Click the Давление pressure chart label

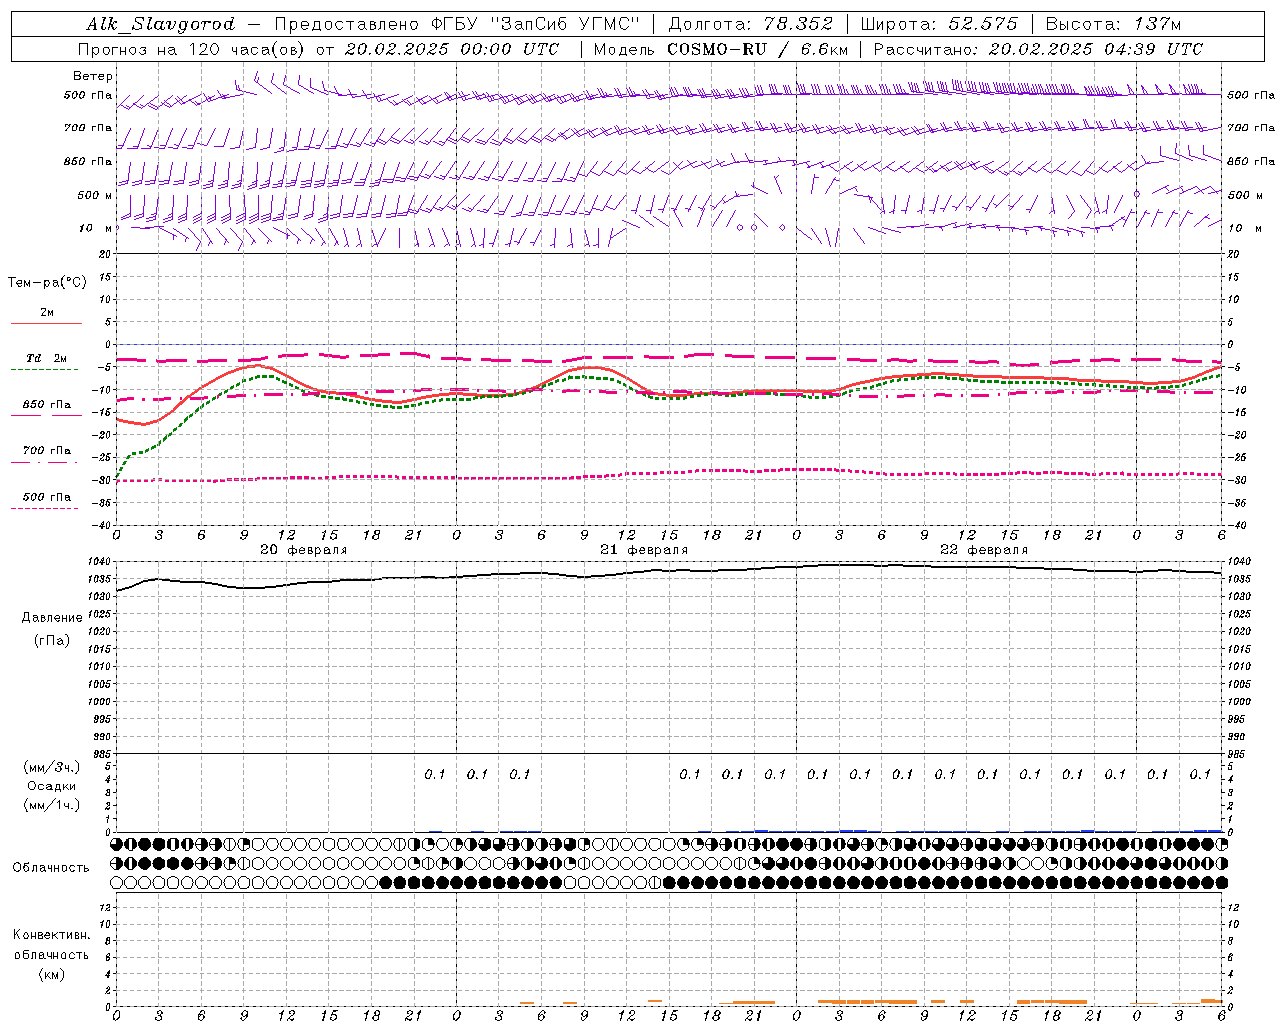coord(52,618)
